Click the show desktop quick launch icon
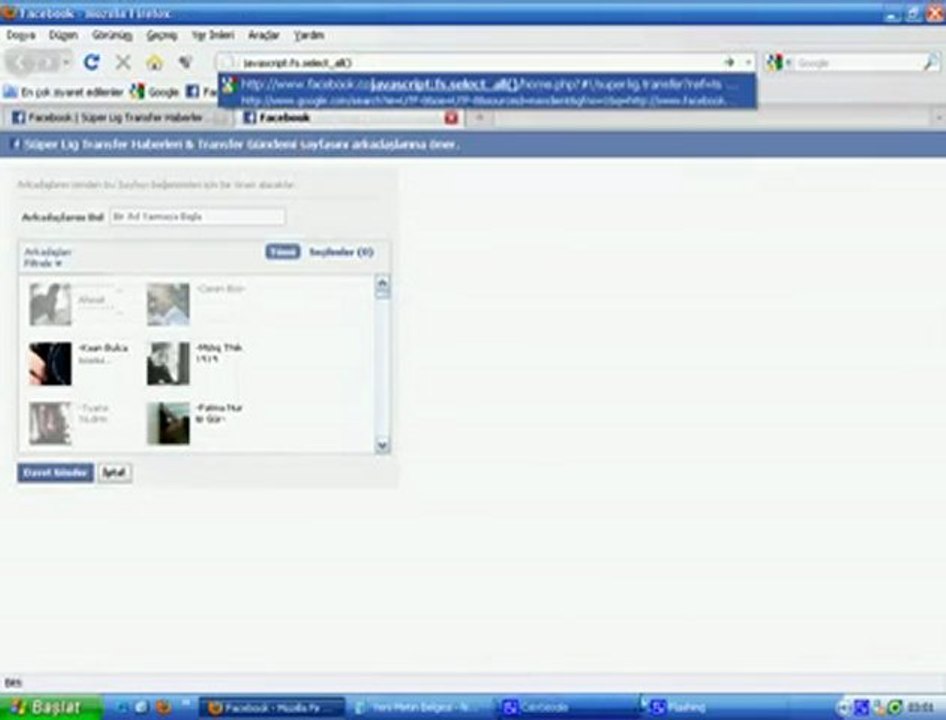 coord(141,707)
